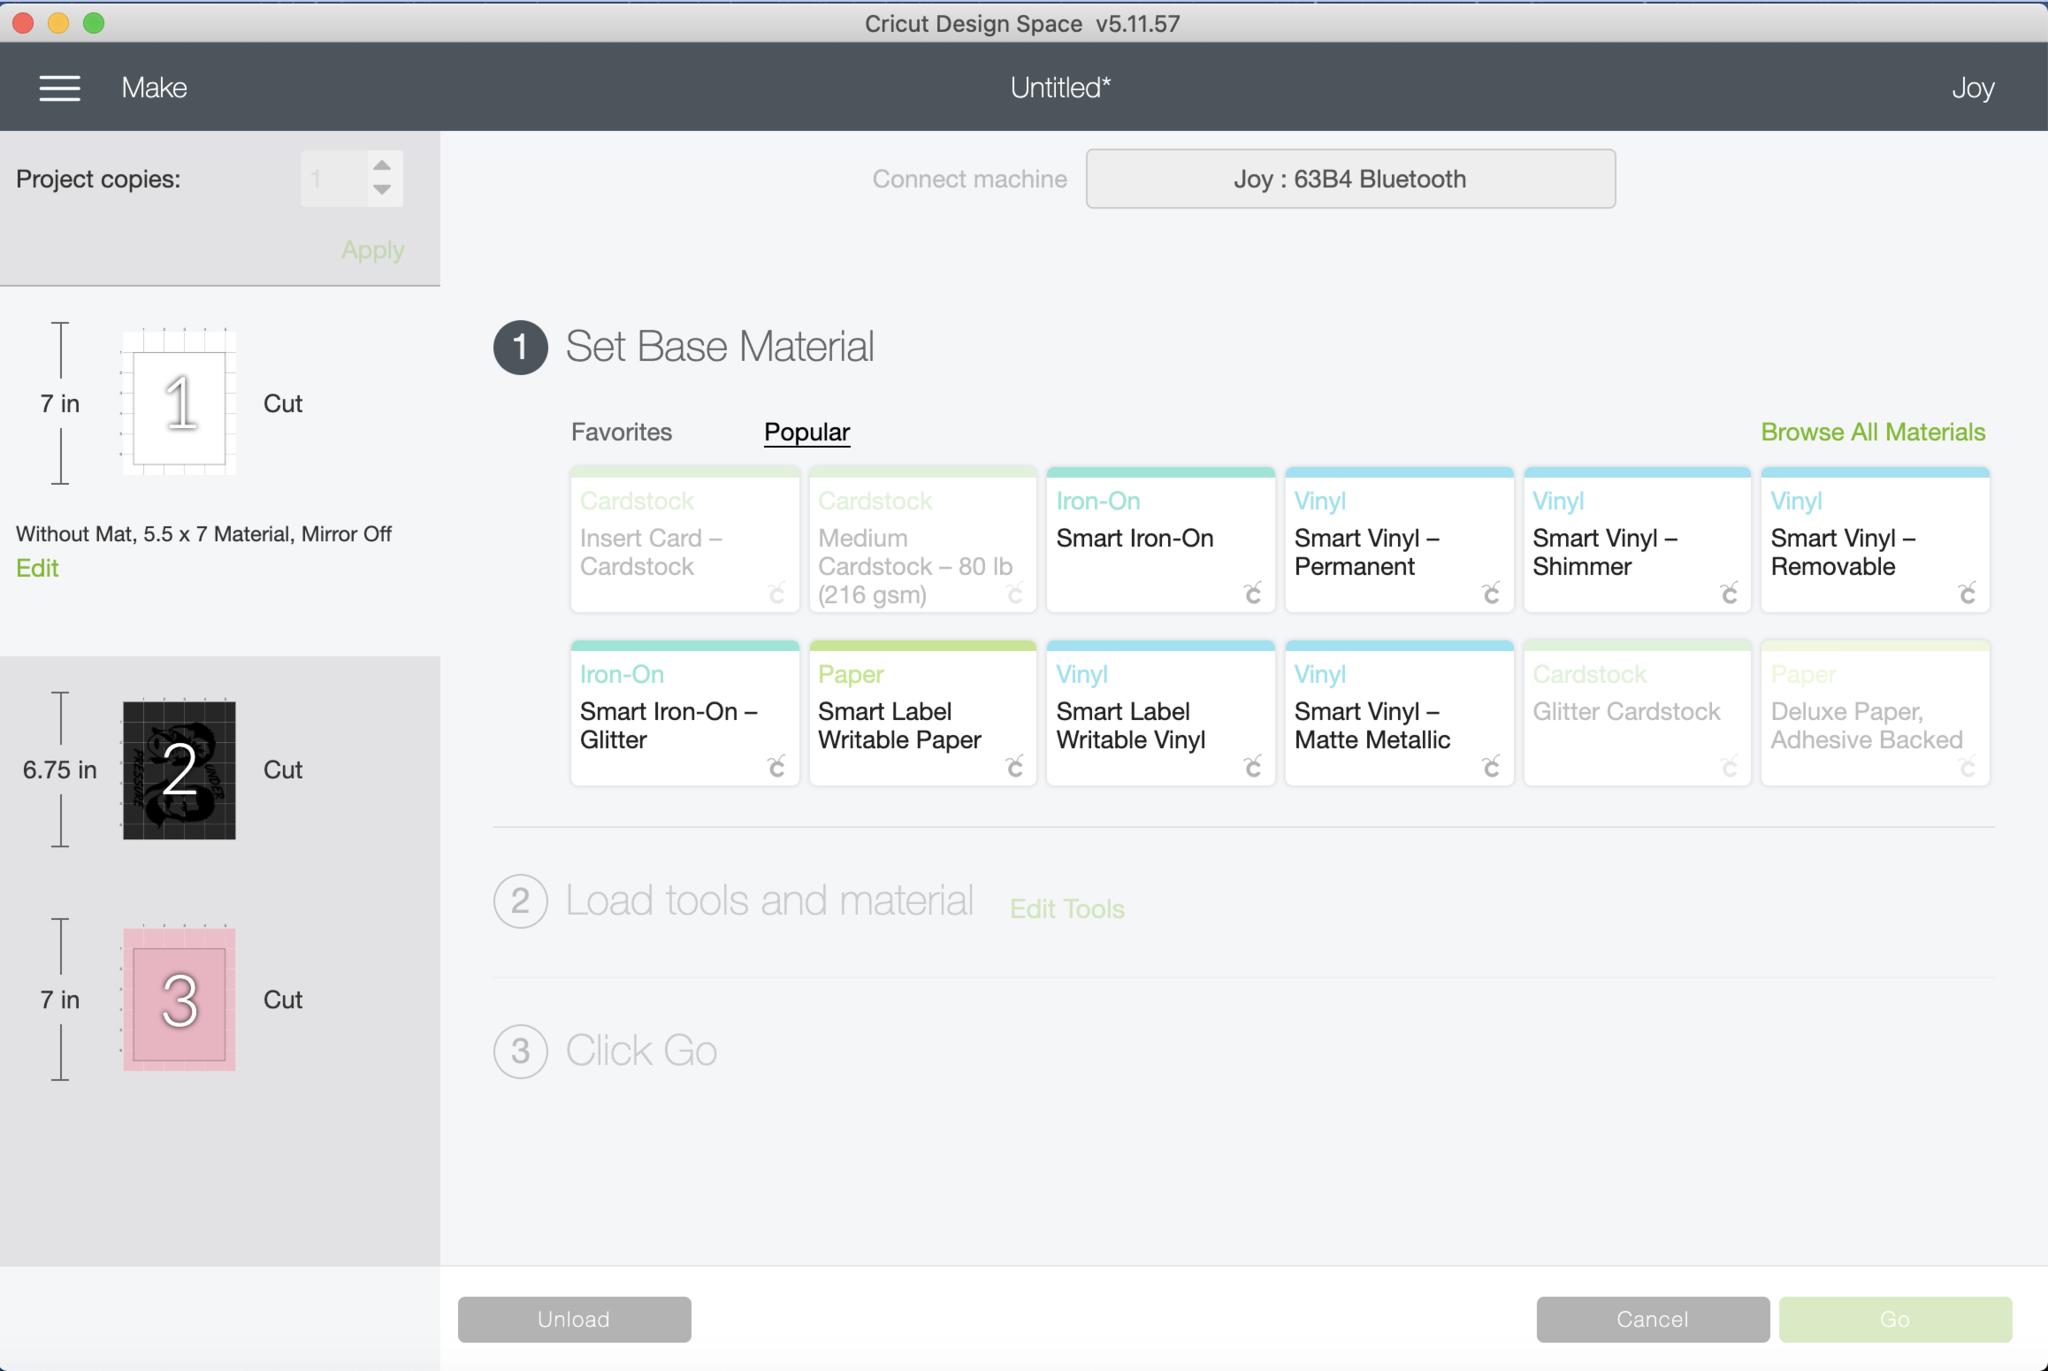Click Cricut logo on Smart Vinyl Shimmer card

1728,594
